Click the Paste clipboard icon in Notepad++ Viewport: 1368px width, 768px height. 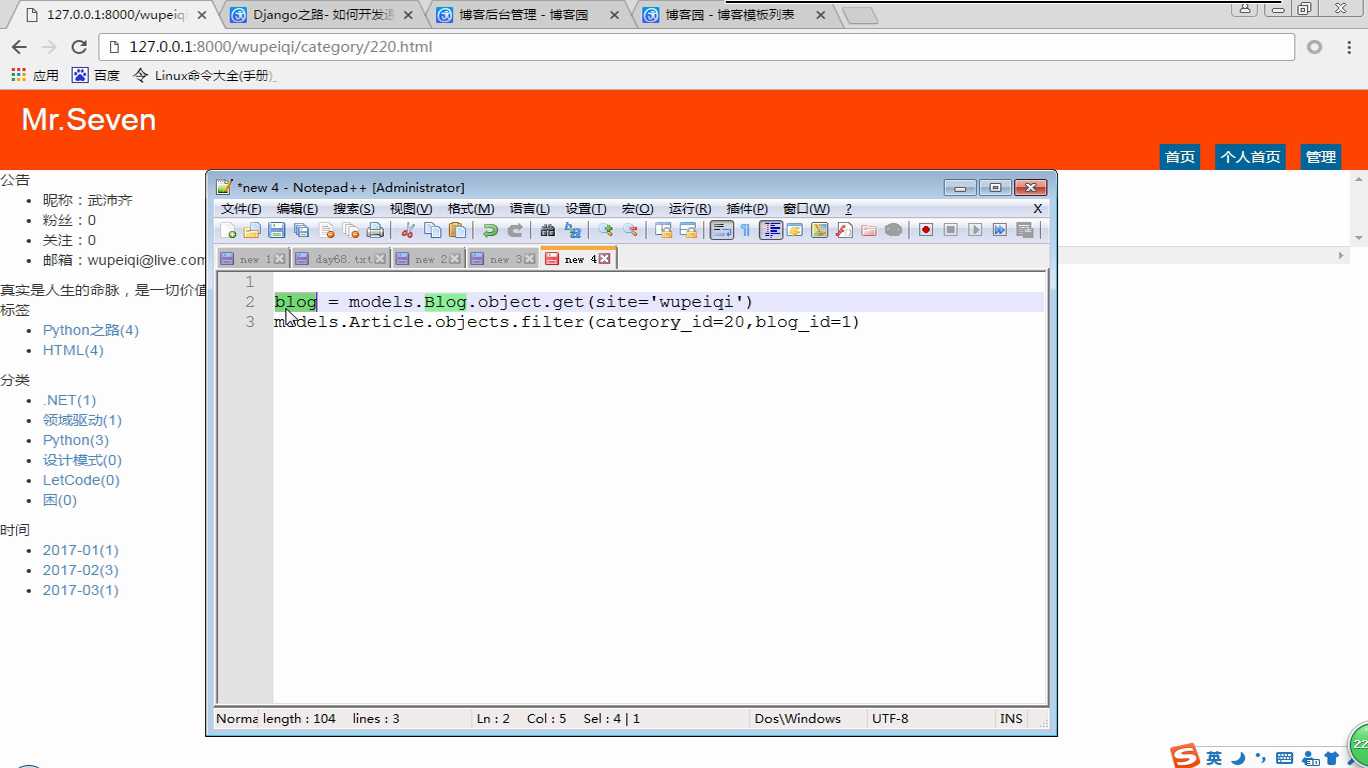(x=457, y=230)
